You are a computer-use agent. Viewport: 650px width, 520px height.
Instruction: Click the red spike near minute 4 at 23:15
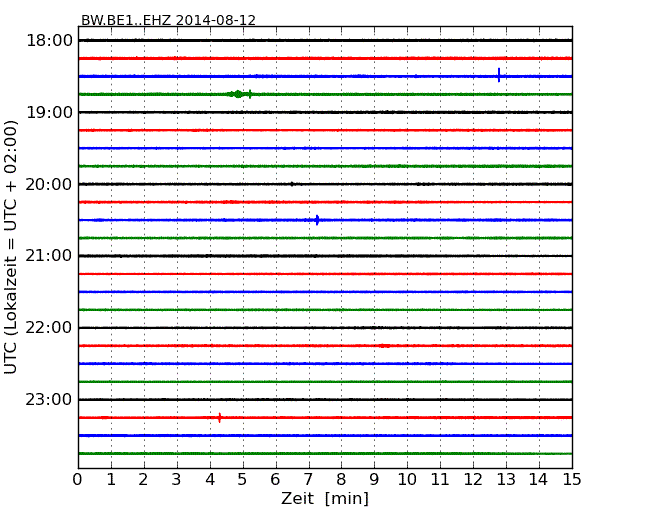219,418
